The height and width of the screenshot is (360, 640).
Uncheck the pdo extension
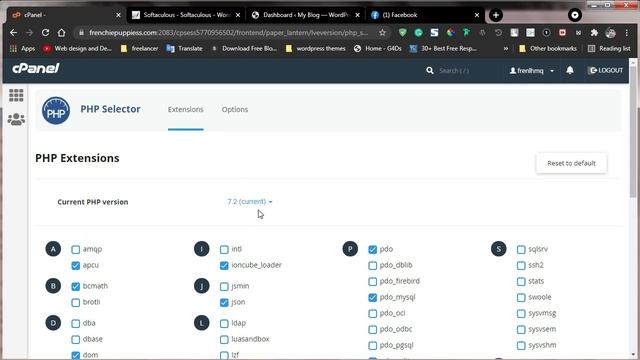373,249
